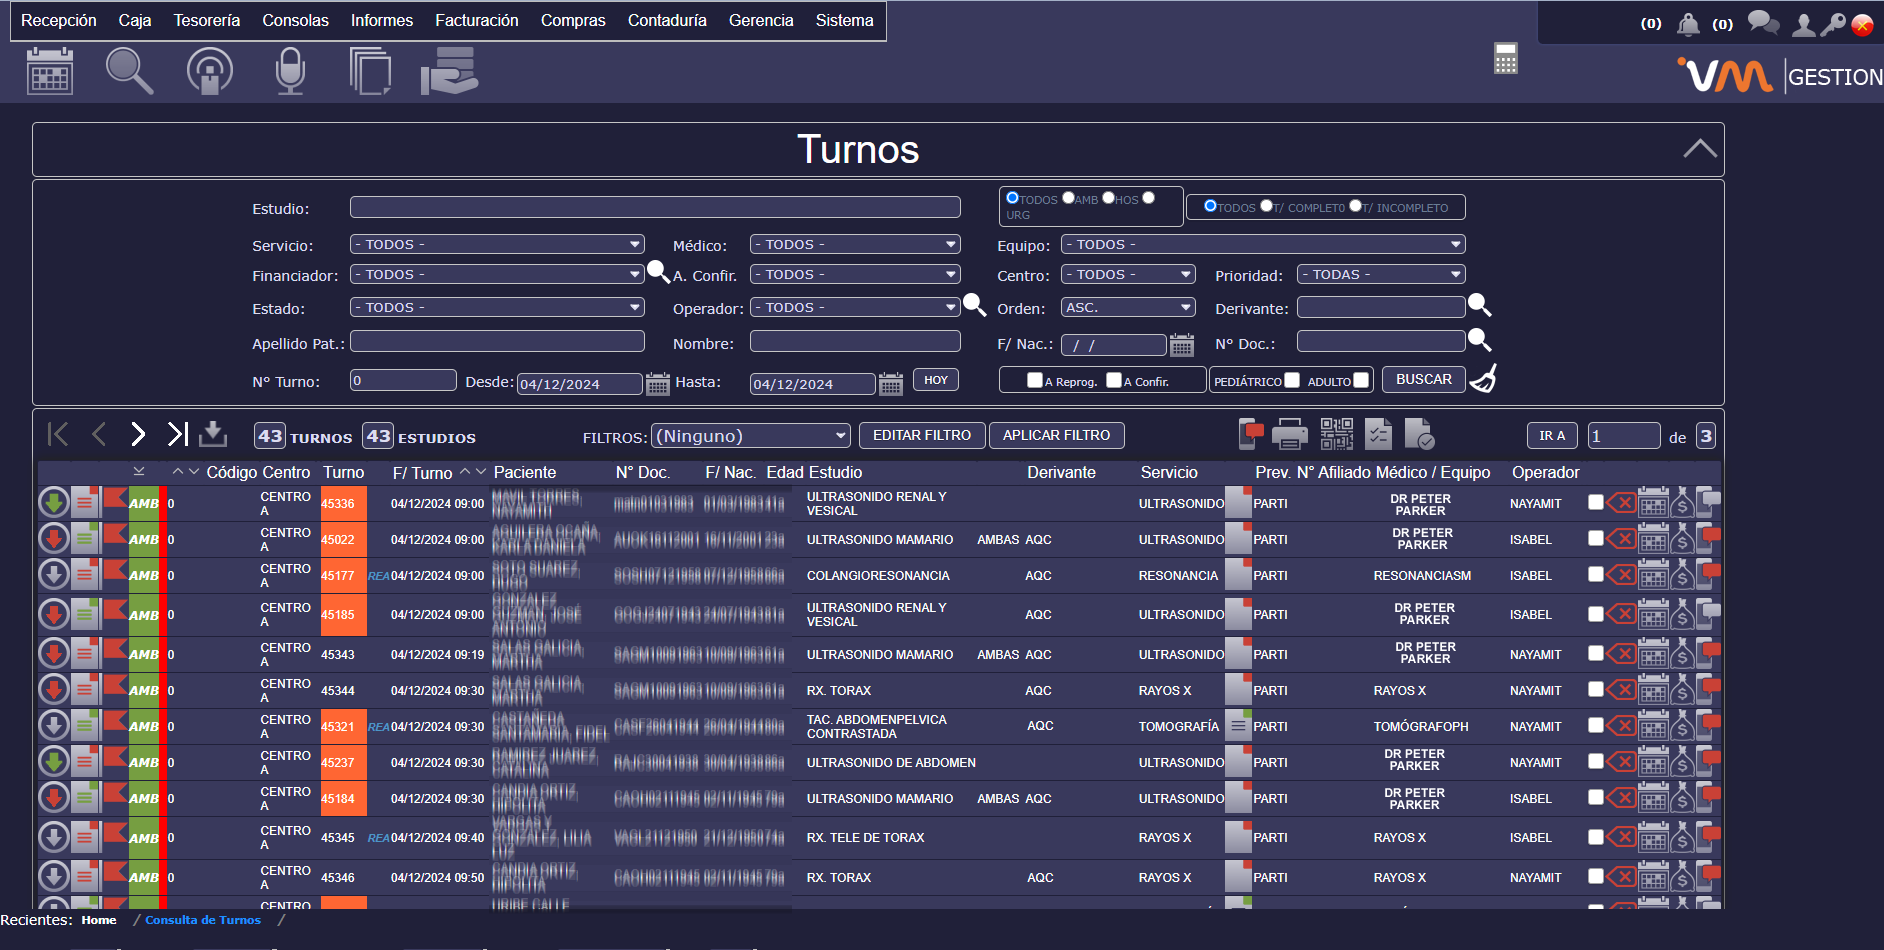Open the magnifier search toolbar icon
The height and width of the screenshot is (950, 1884).
pyautogui.click(x=129, y=71)
